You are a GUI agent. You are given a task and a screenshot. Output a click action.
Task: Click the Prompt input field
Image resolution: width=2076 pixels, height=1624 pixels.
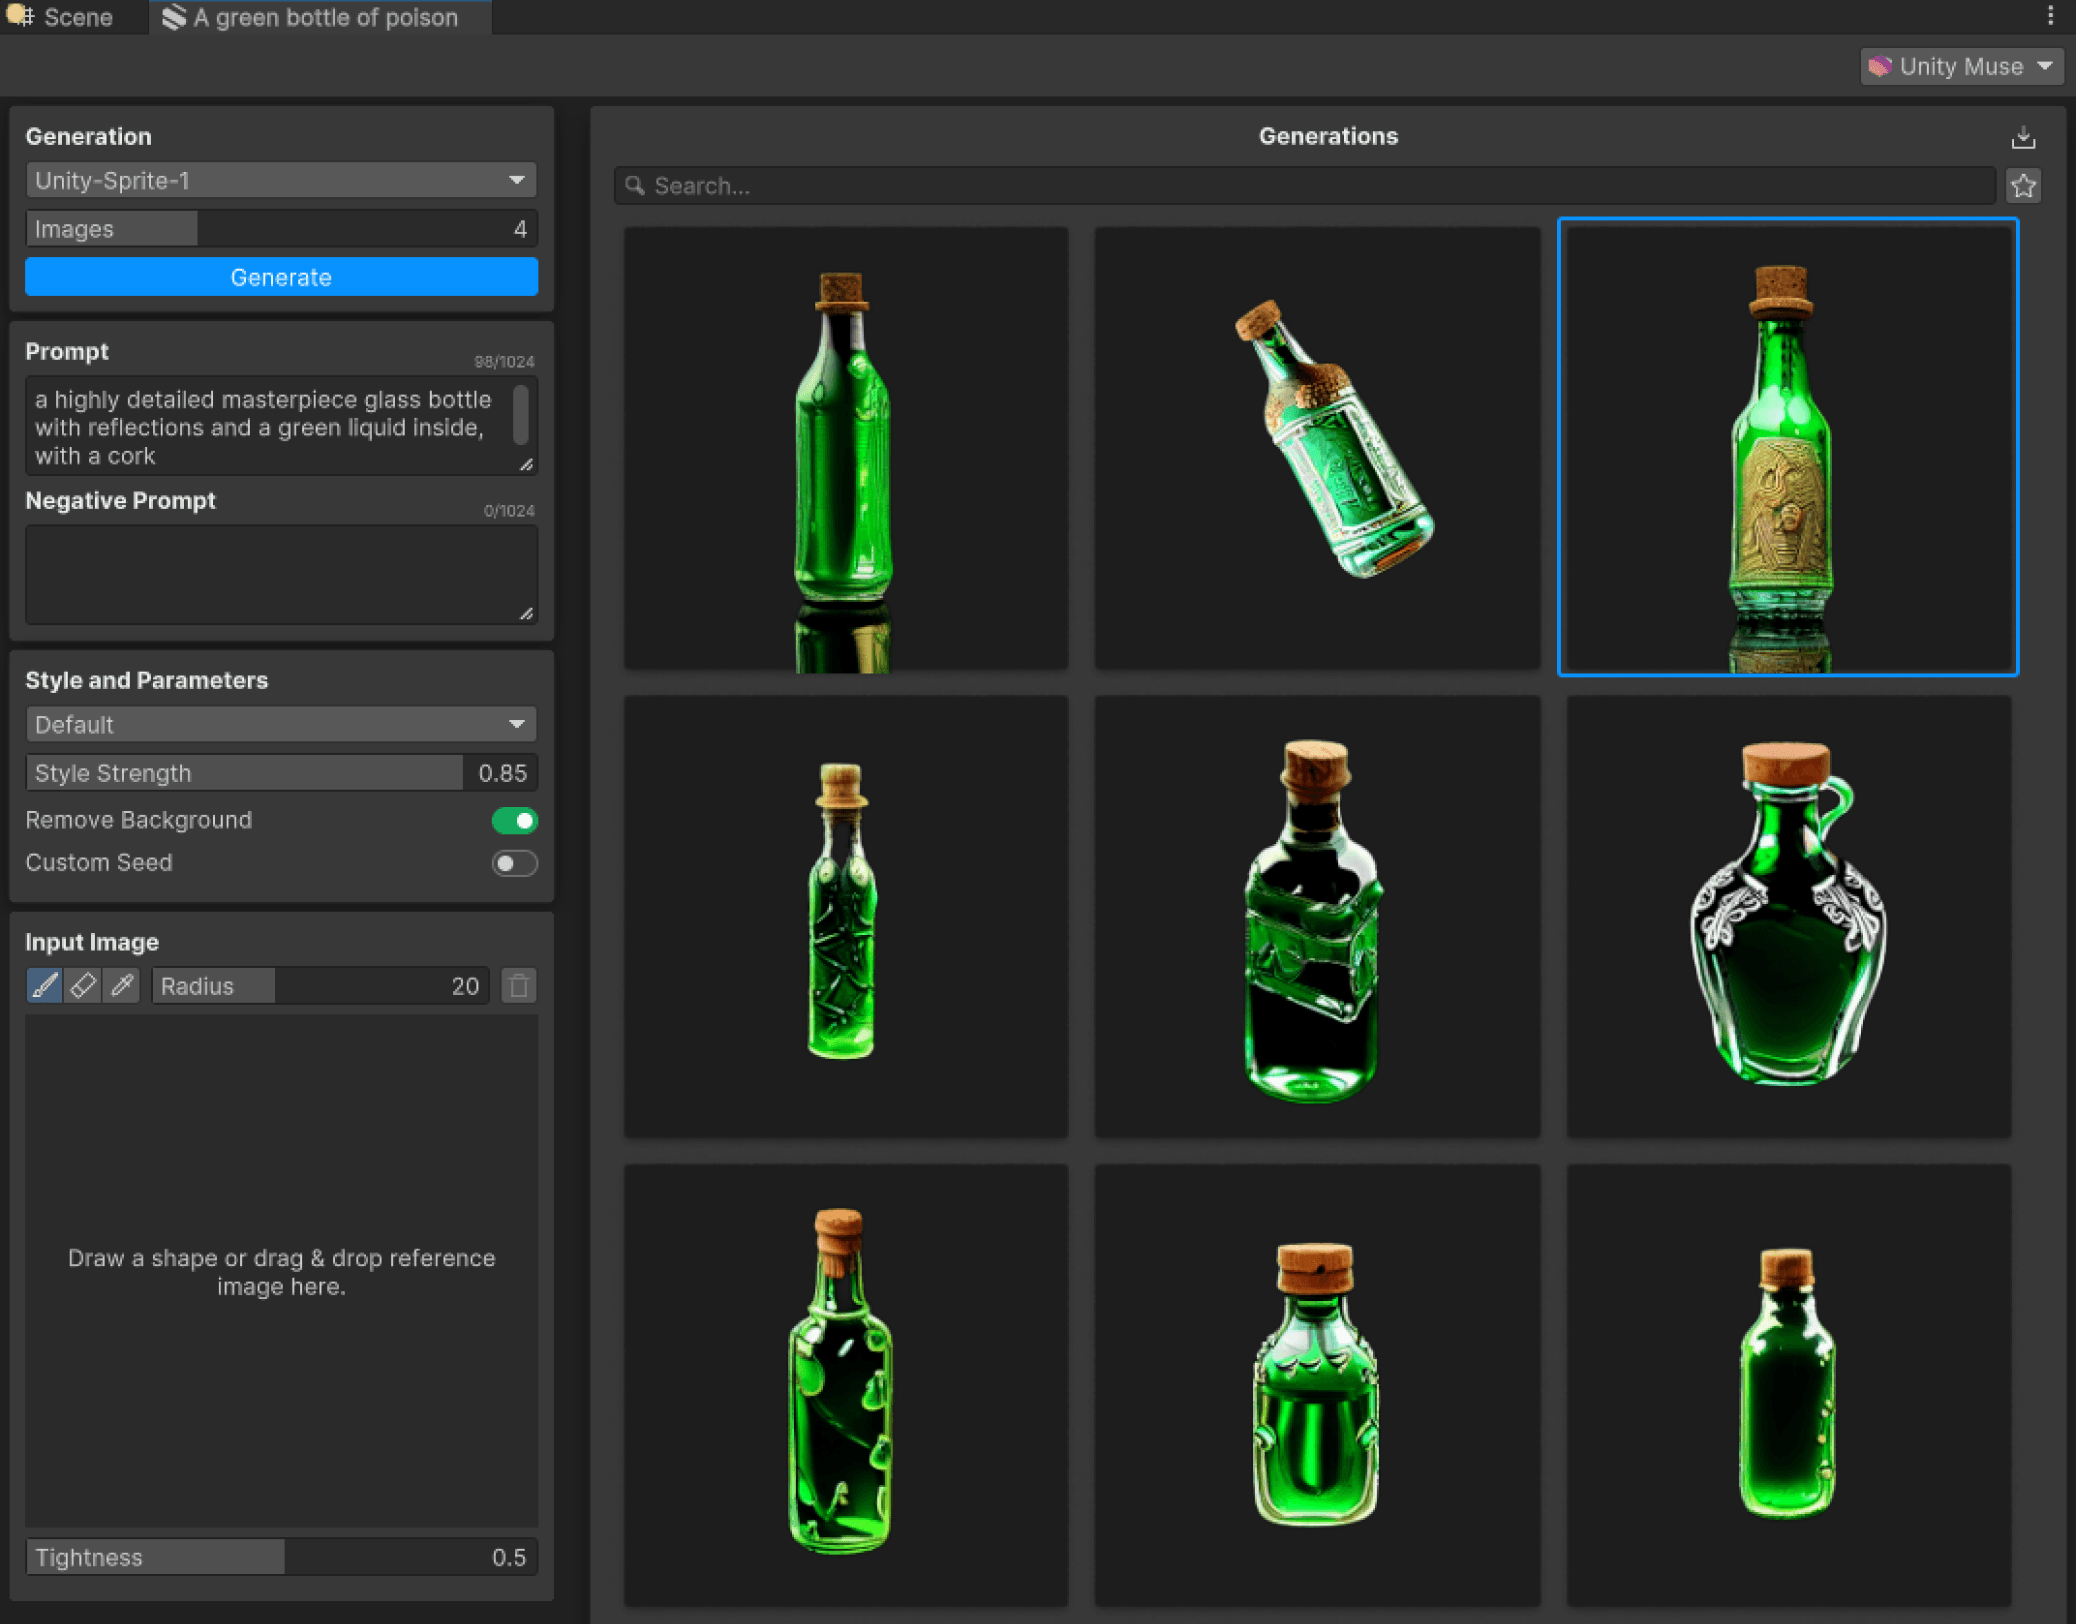281,426
